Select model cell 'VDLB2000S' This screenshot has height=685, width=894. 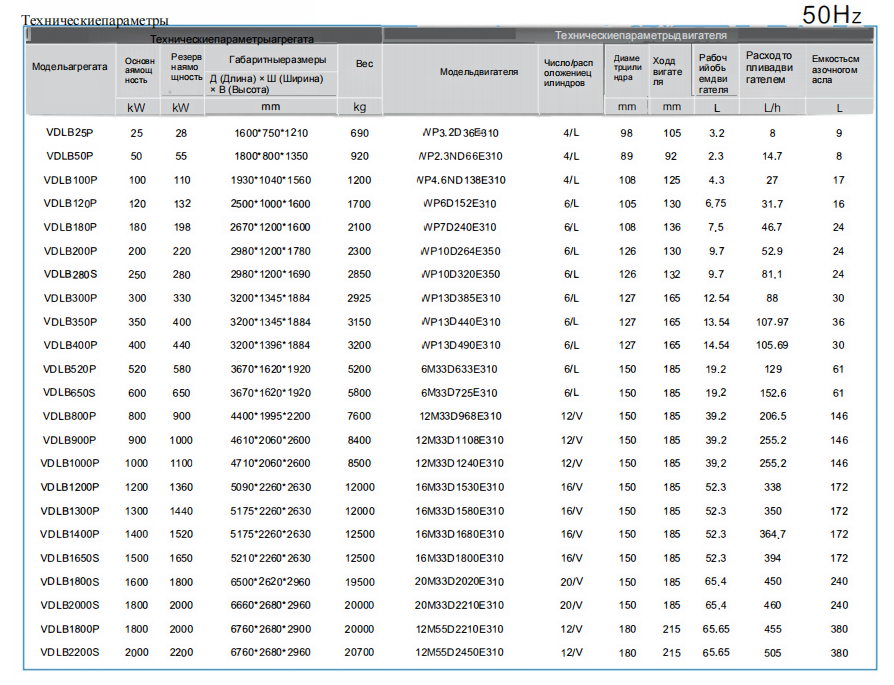click(x=70, y=605)
